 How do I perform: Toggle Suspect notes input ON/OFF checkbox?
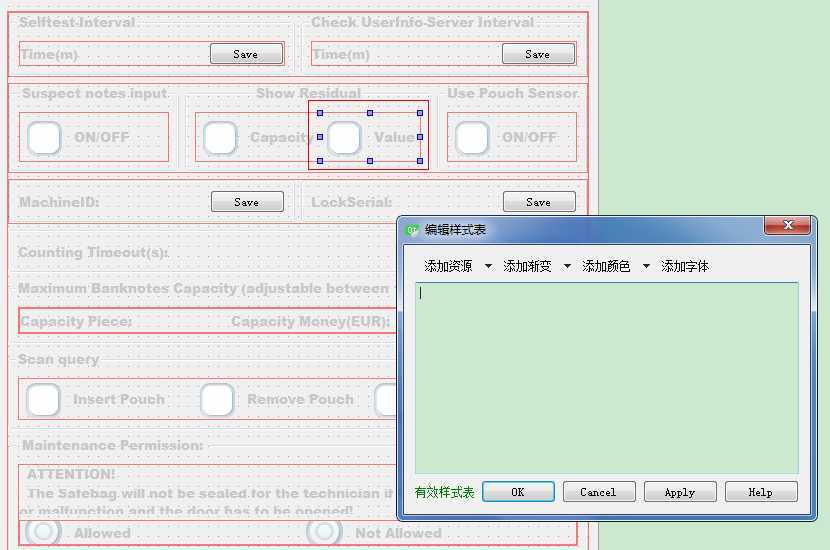(x=44, y=138)
